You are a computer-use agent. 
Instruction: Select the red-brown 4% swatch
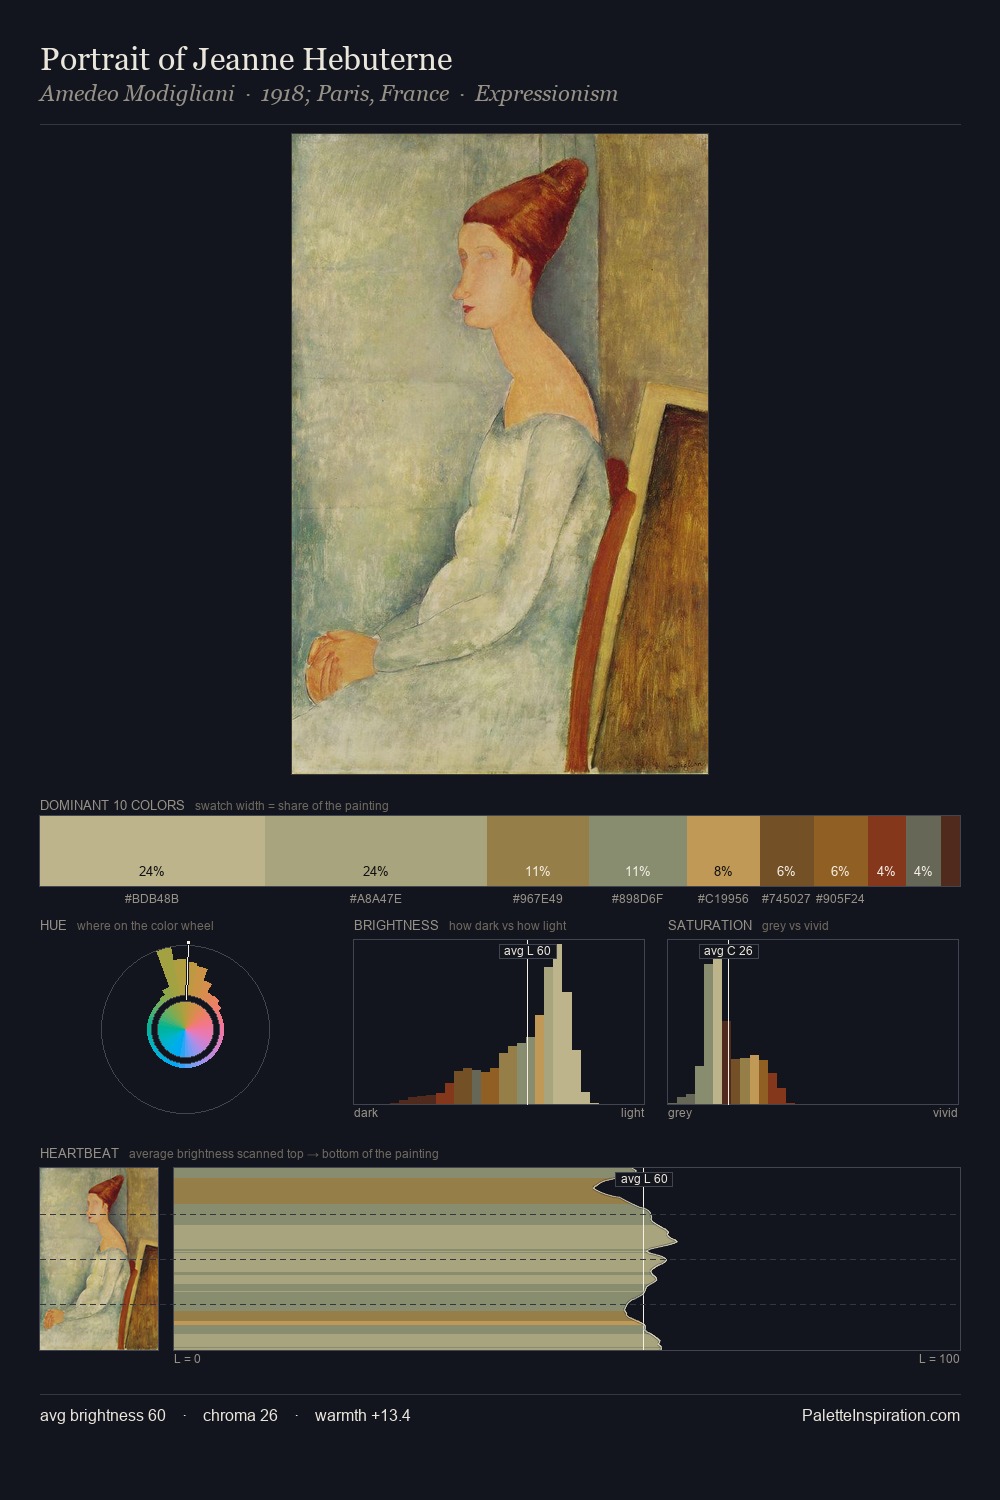point(887,851)
